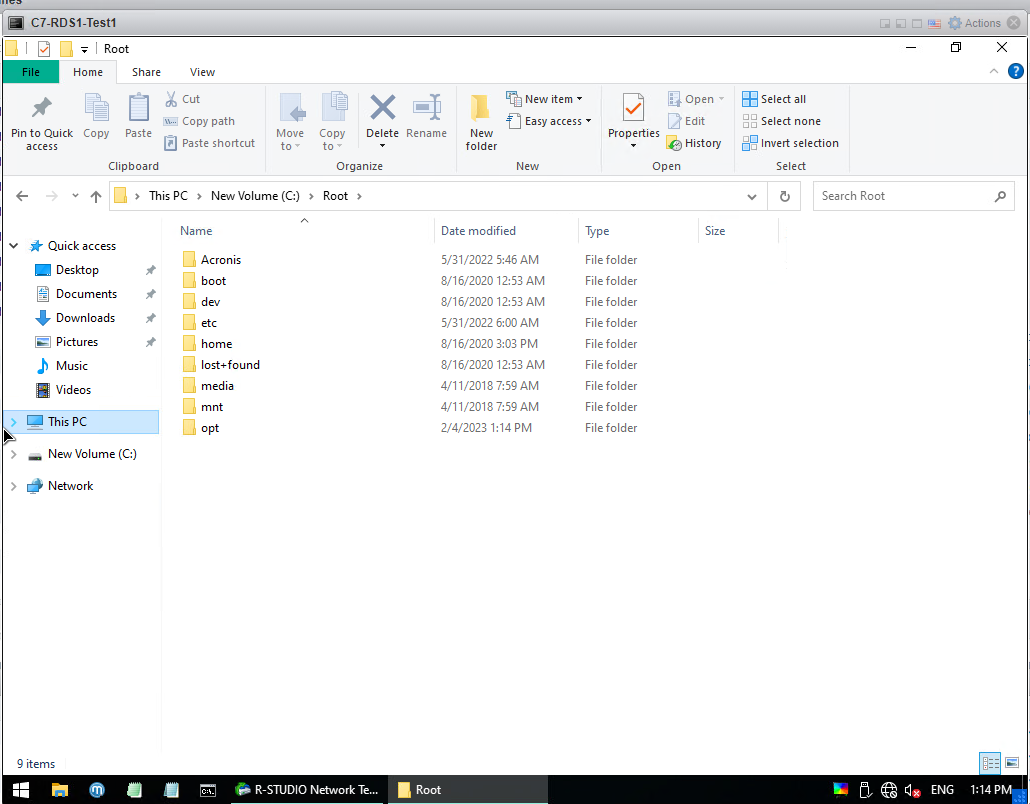Sort files by Date modified column
This screenshot has width=1030, height=804.
(x=478, y=231)
